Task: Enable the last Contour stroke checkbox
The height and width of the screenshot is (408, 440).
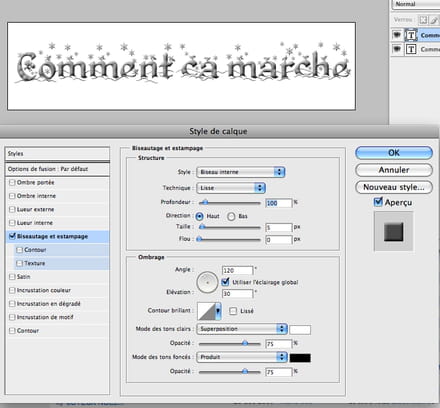Action: point(12,331)
